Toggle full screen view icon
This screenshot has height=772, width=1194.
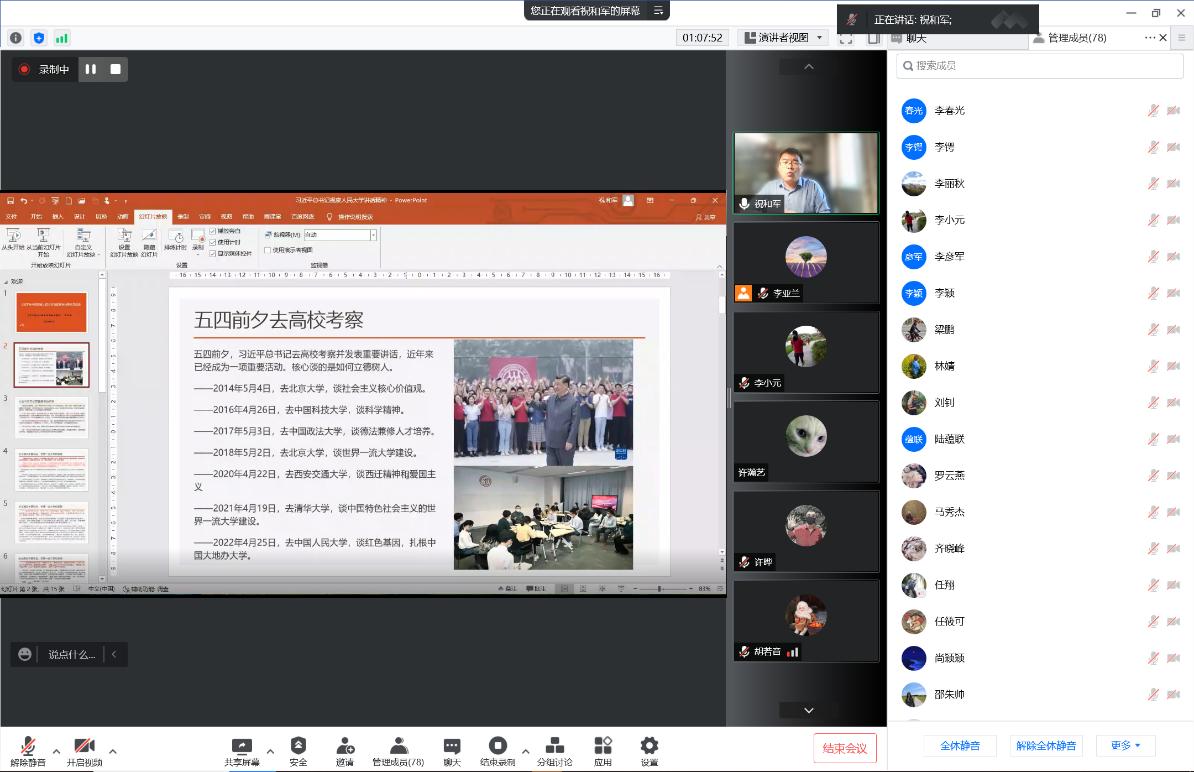coord(846,38)
